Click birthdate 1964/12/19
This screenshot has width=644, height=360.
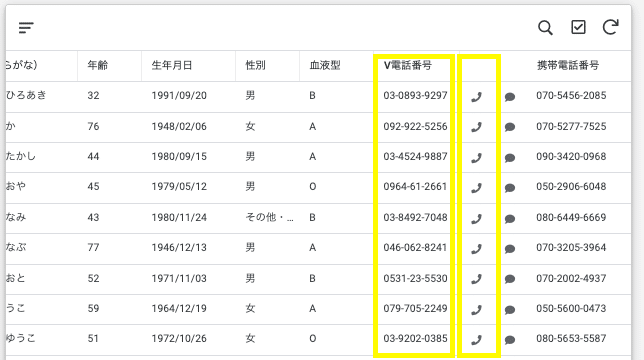(179, 308)
